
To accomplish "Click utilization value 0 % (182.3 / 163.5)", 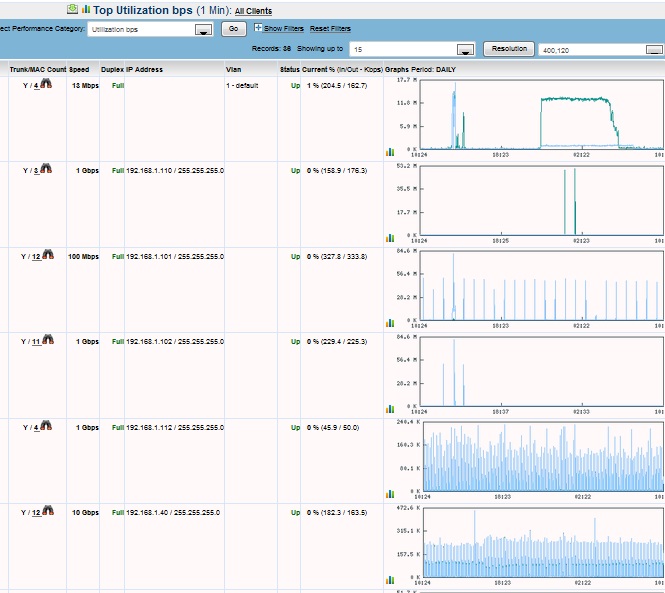I will [337, 512].
